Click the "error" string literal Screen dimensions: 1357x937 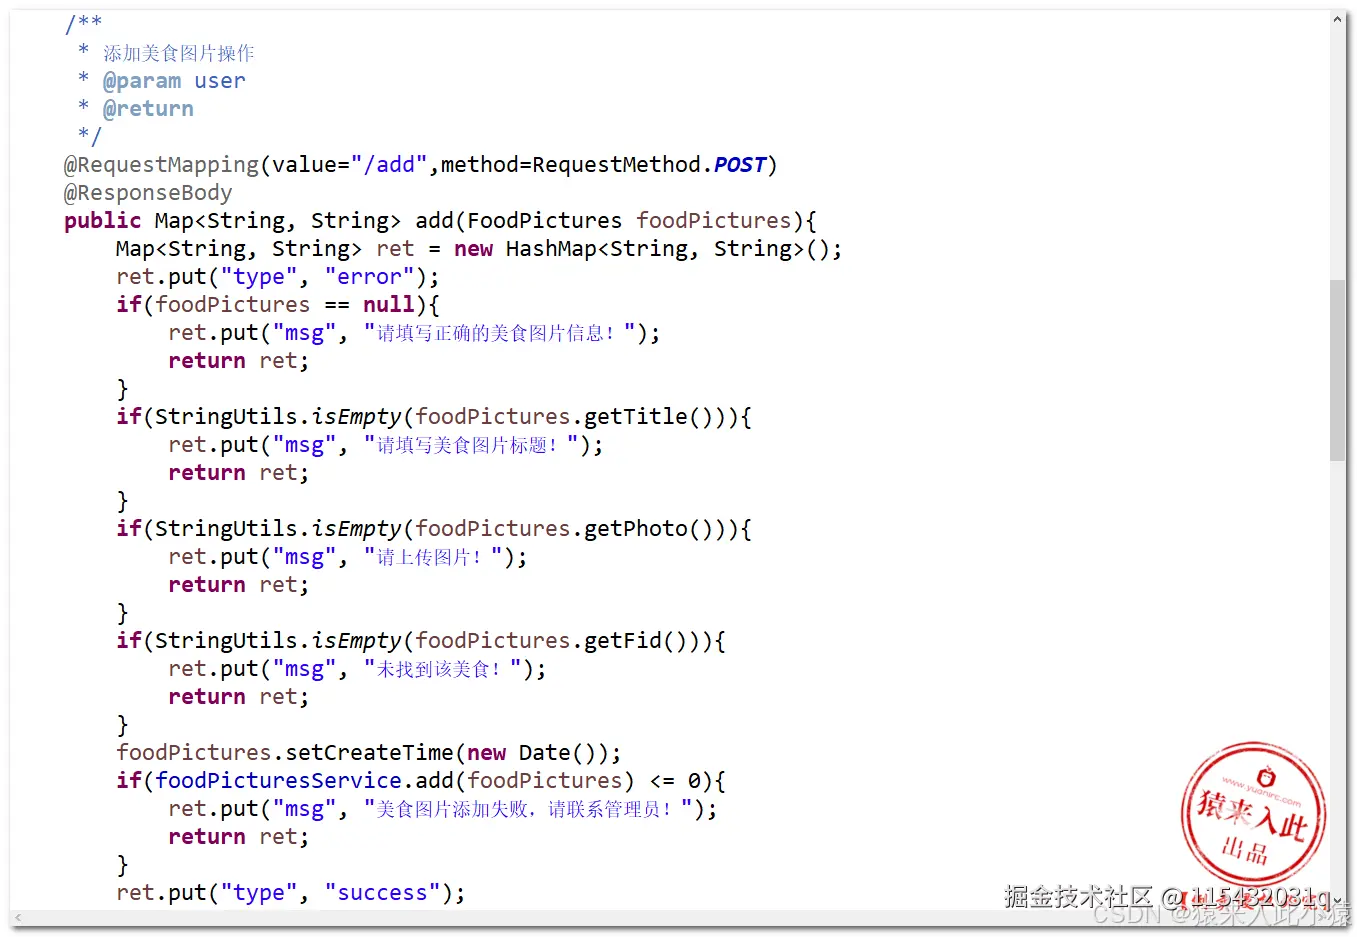click(x=370, y=277)
